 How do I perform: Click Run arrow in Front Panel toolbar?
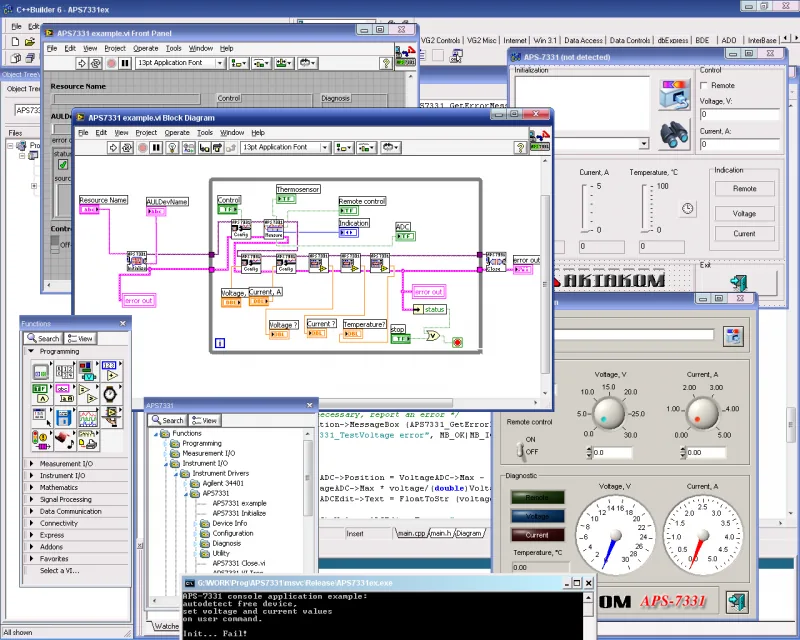click(x=82, y=63)
